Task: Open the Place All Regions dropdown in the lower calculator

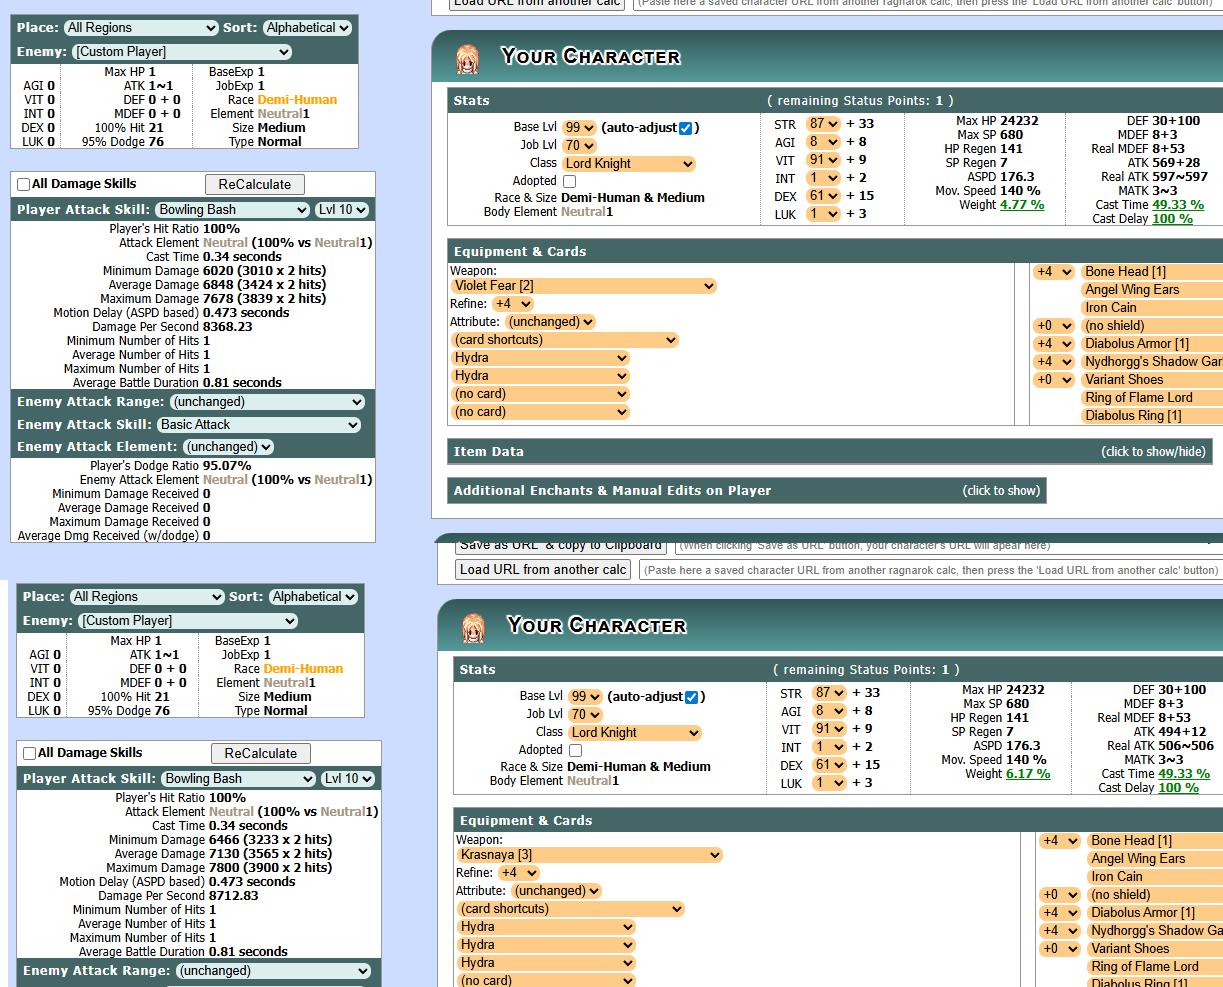Action: coord(147,597)
